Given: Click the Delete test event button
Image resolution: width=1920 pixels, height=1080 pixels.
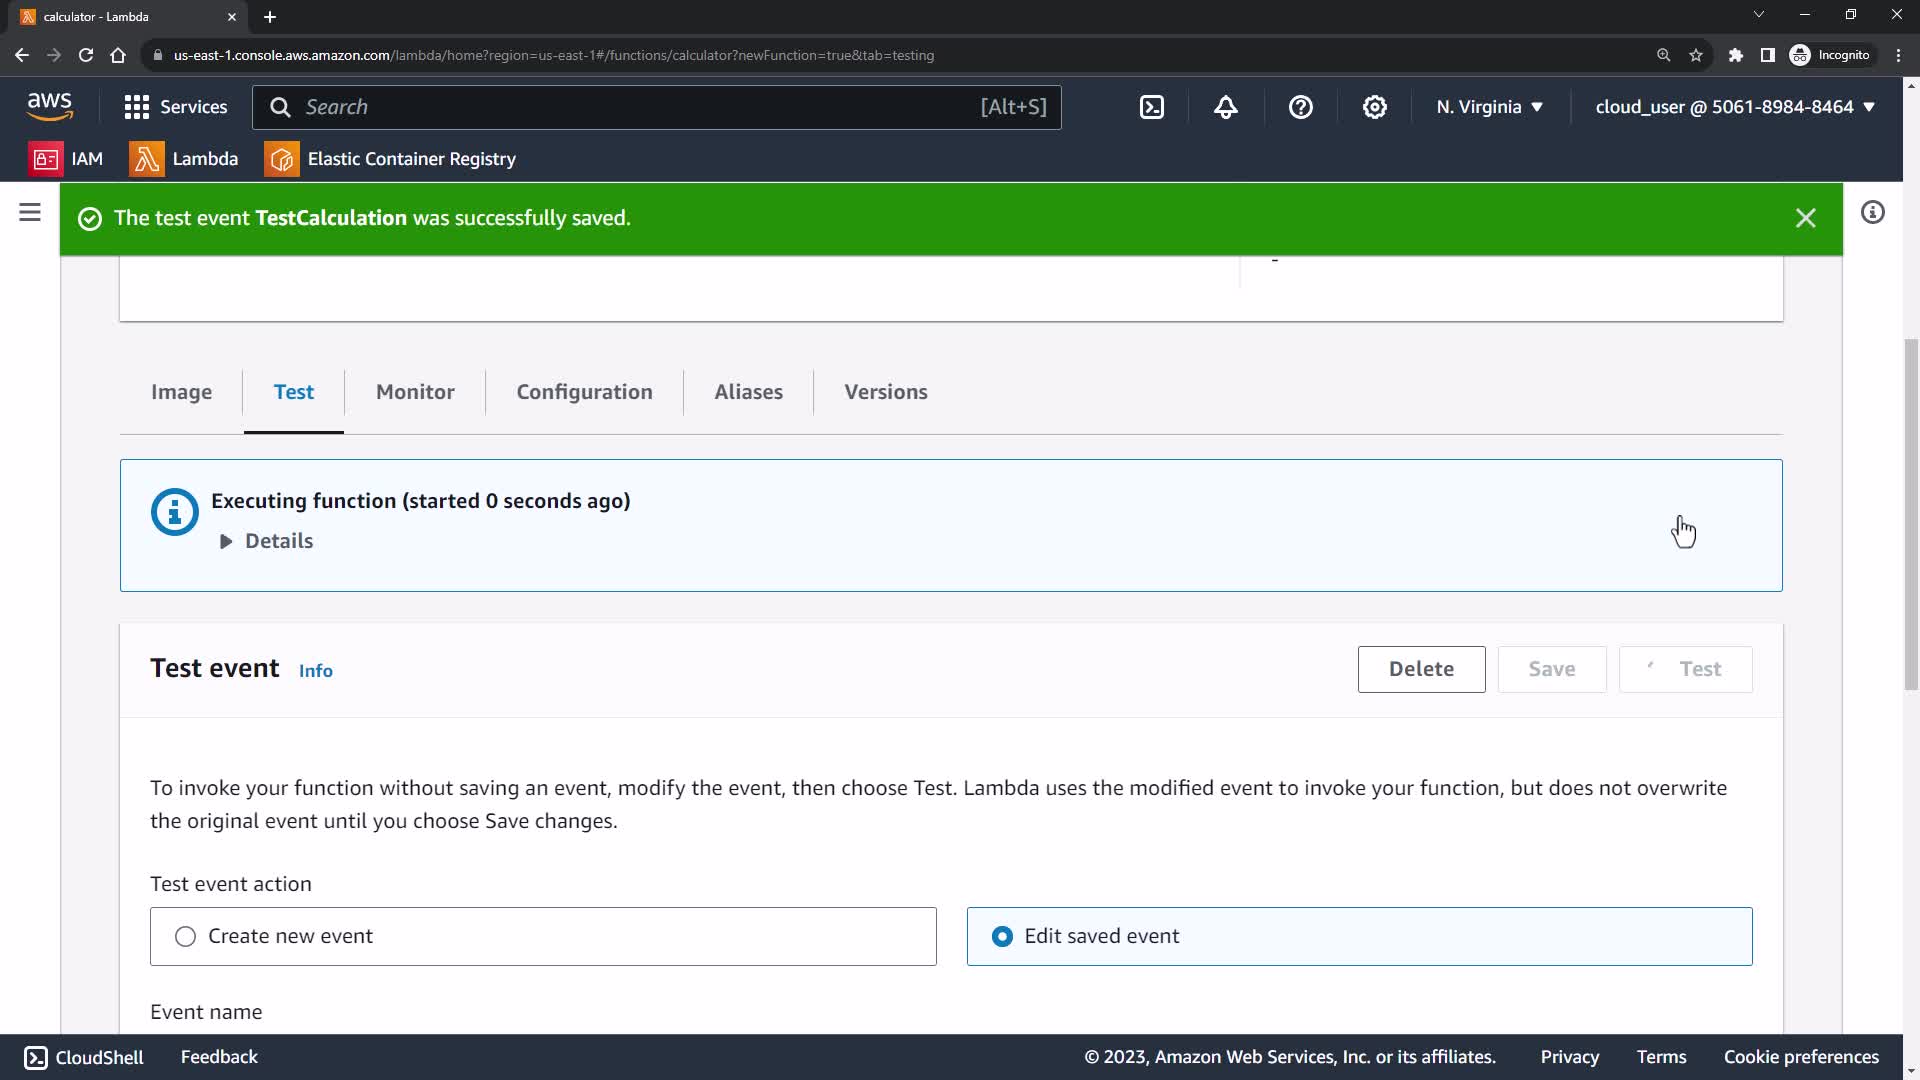Looking at the screenshot, I should [x=1421, y=669].
